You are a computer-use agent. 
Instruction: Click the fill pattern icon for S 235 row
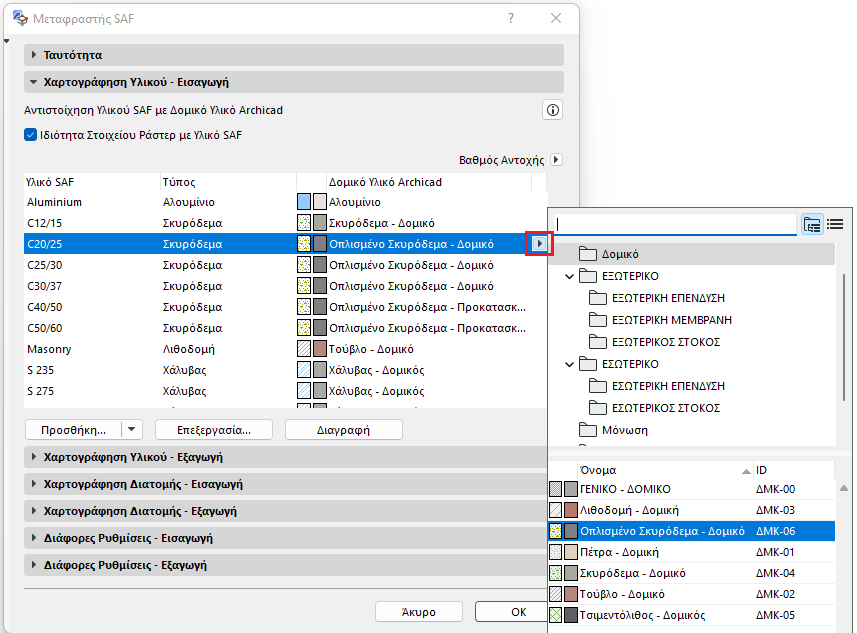pos(304,370)
